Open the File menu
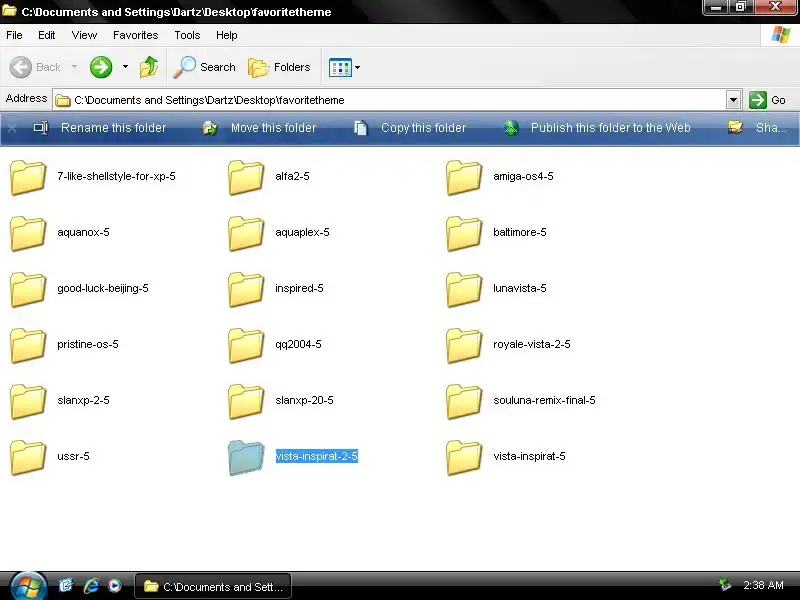The height and width of the screenshot is (600, 800). (14, 35)
